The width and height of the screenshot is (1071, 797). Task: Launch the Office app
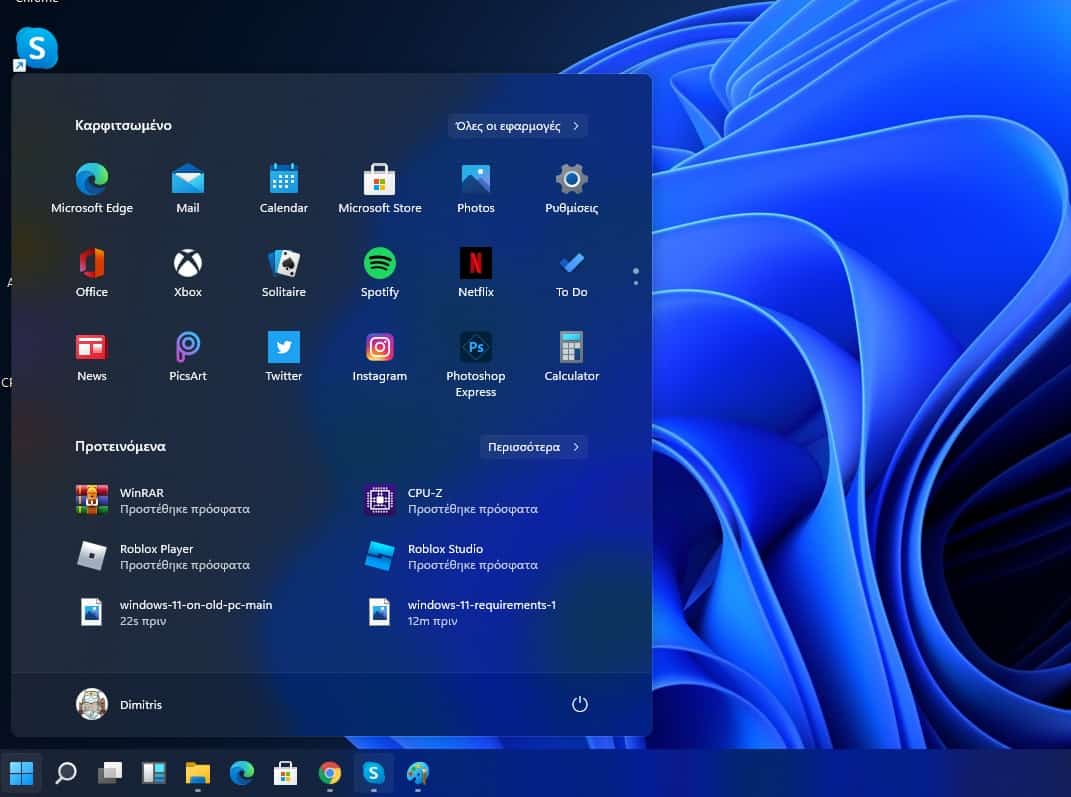tap(92, 272)
